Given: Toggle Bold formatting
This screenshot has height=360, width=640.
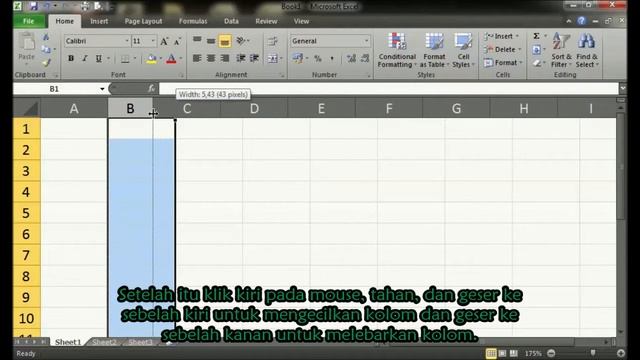Looking at the screenshot, I should pyautogui.click(x=71, y=58).
